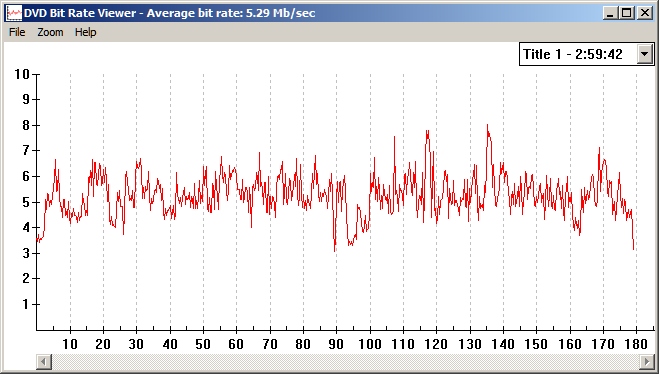Click the x-axis label 150
659x374 pixels.
click(536, 345)
